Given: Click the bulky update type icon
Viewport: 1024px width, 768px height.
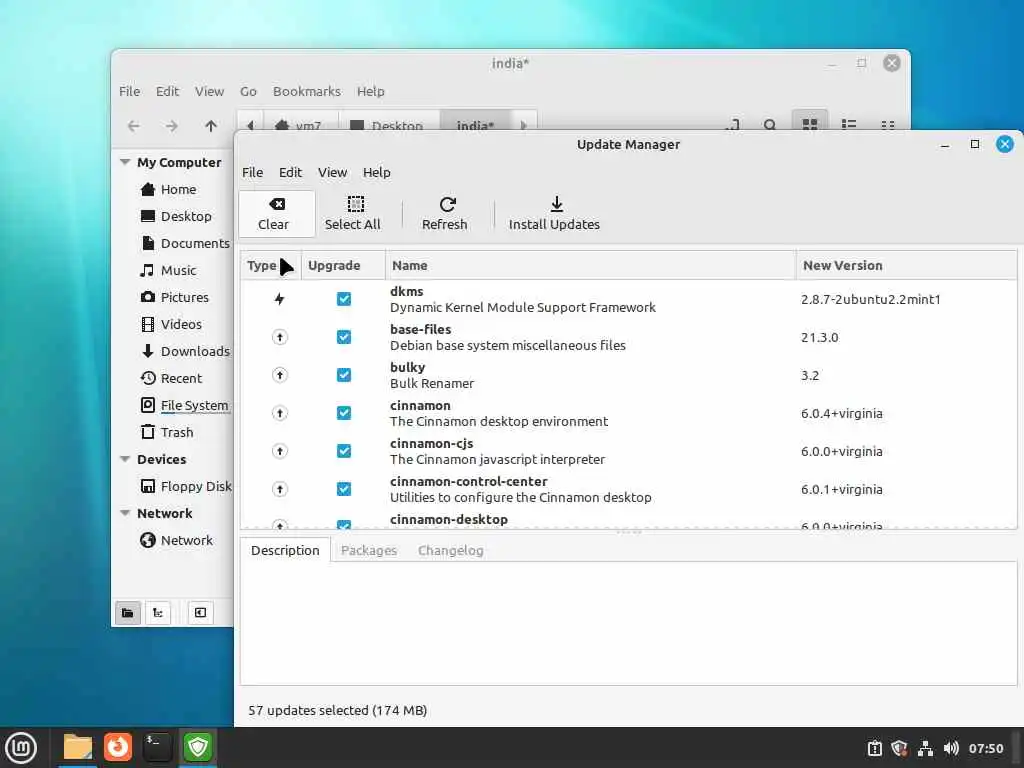Looking at the screenshot, I should tap(280, 375).
